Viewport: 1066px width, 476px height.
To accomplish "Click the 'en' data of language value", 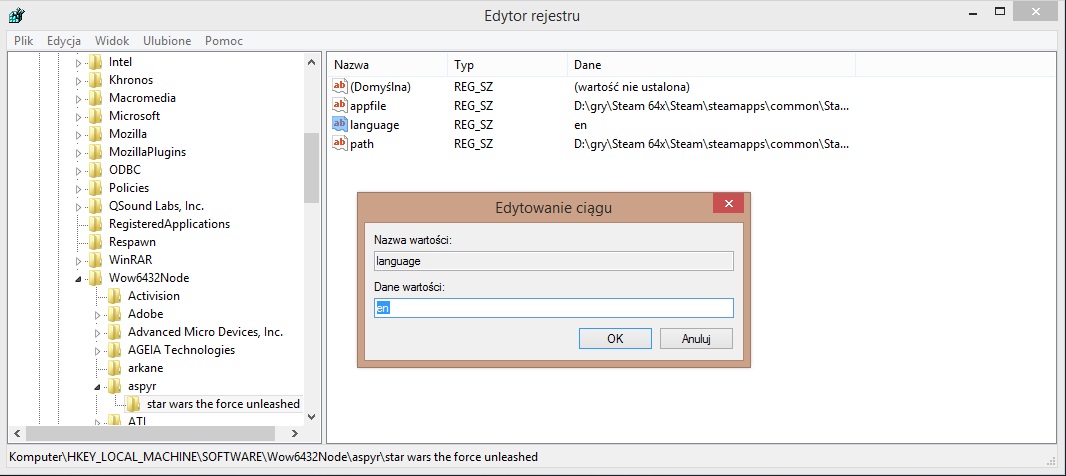I will tap(580, 125).
